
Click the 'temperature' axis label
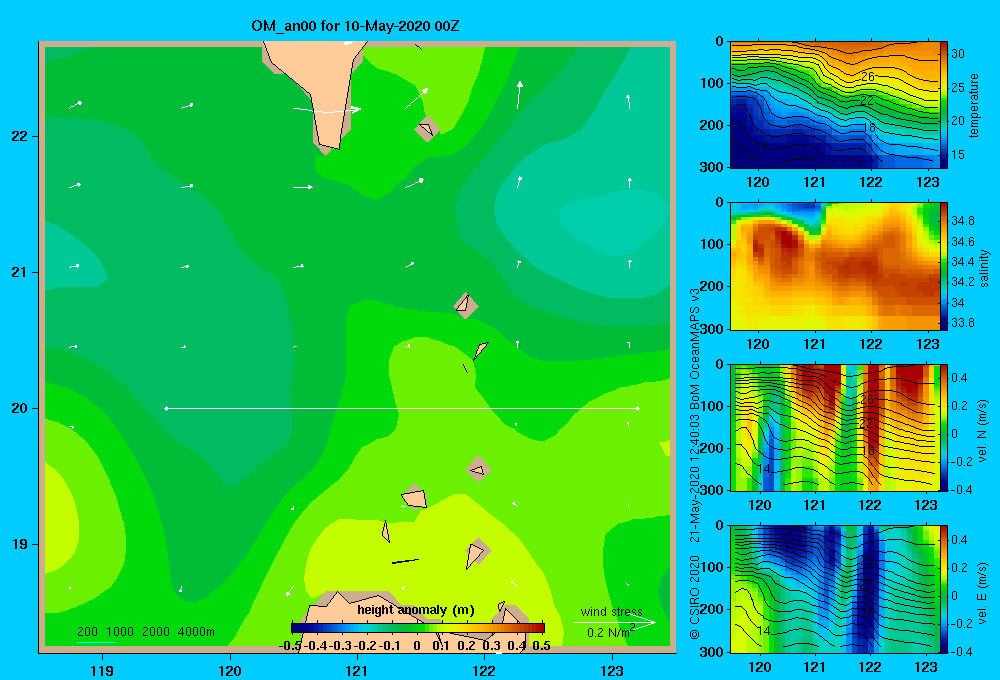[973, 106]
